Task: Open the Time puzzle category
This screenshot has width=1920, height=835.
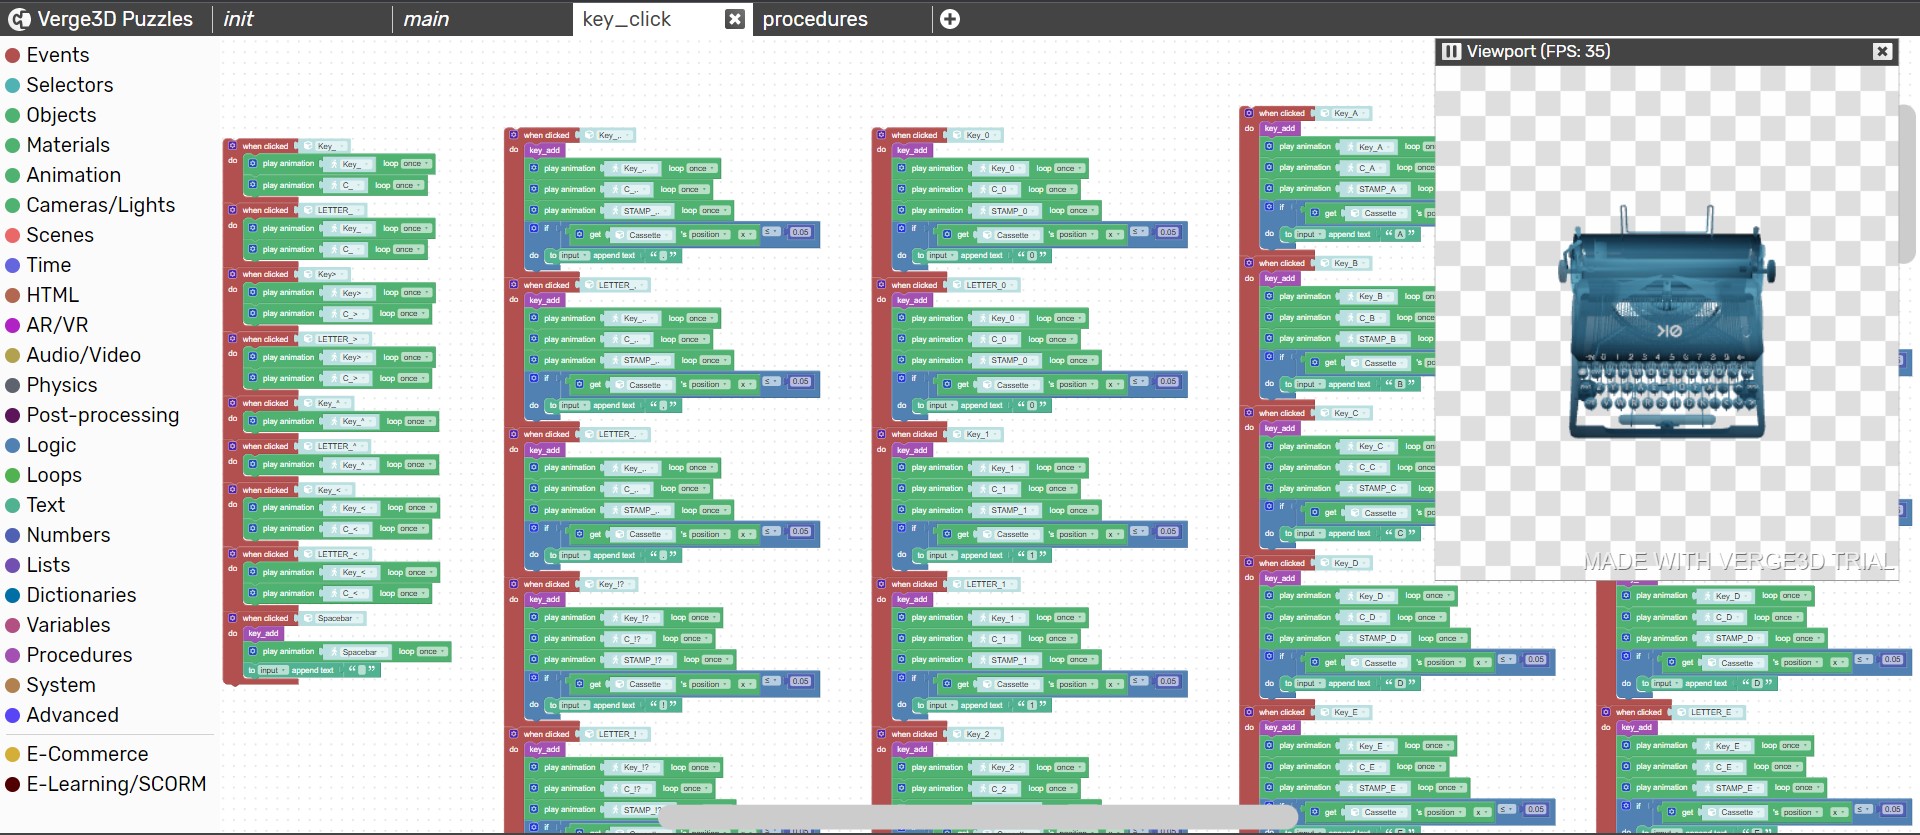Action: click(x=48, y=265)
